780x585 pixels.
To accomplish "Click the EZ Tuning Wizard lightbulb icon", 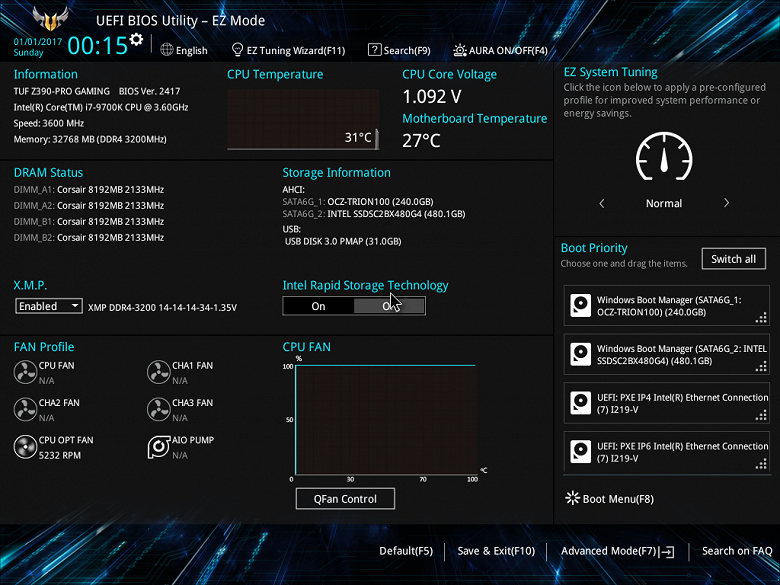I will tap(237, 50).
